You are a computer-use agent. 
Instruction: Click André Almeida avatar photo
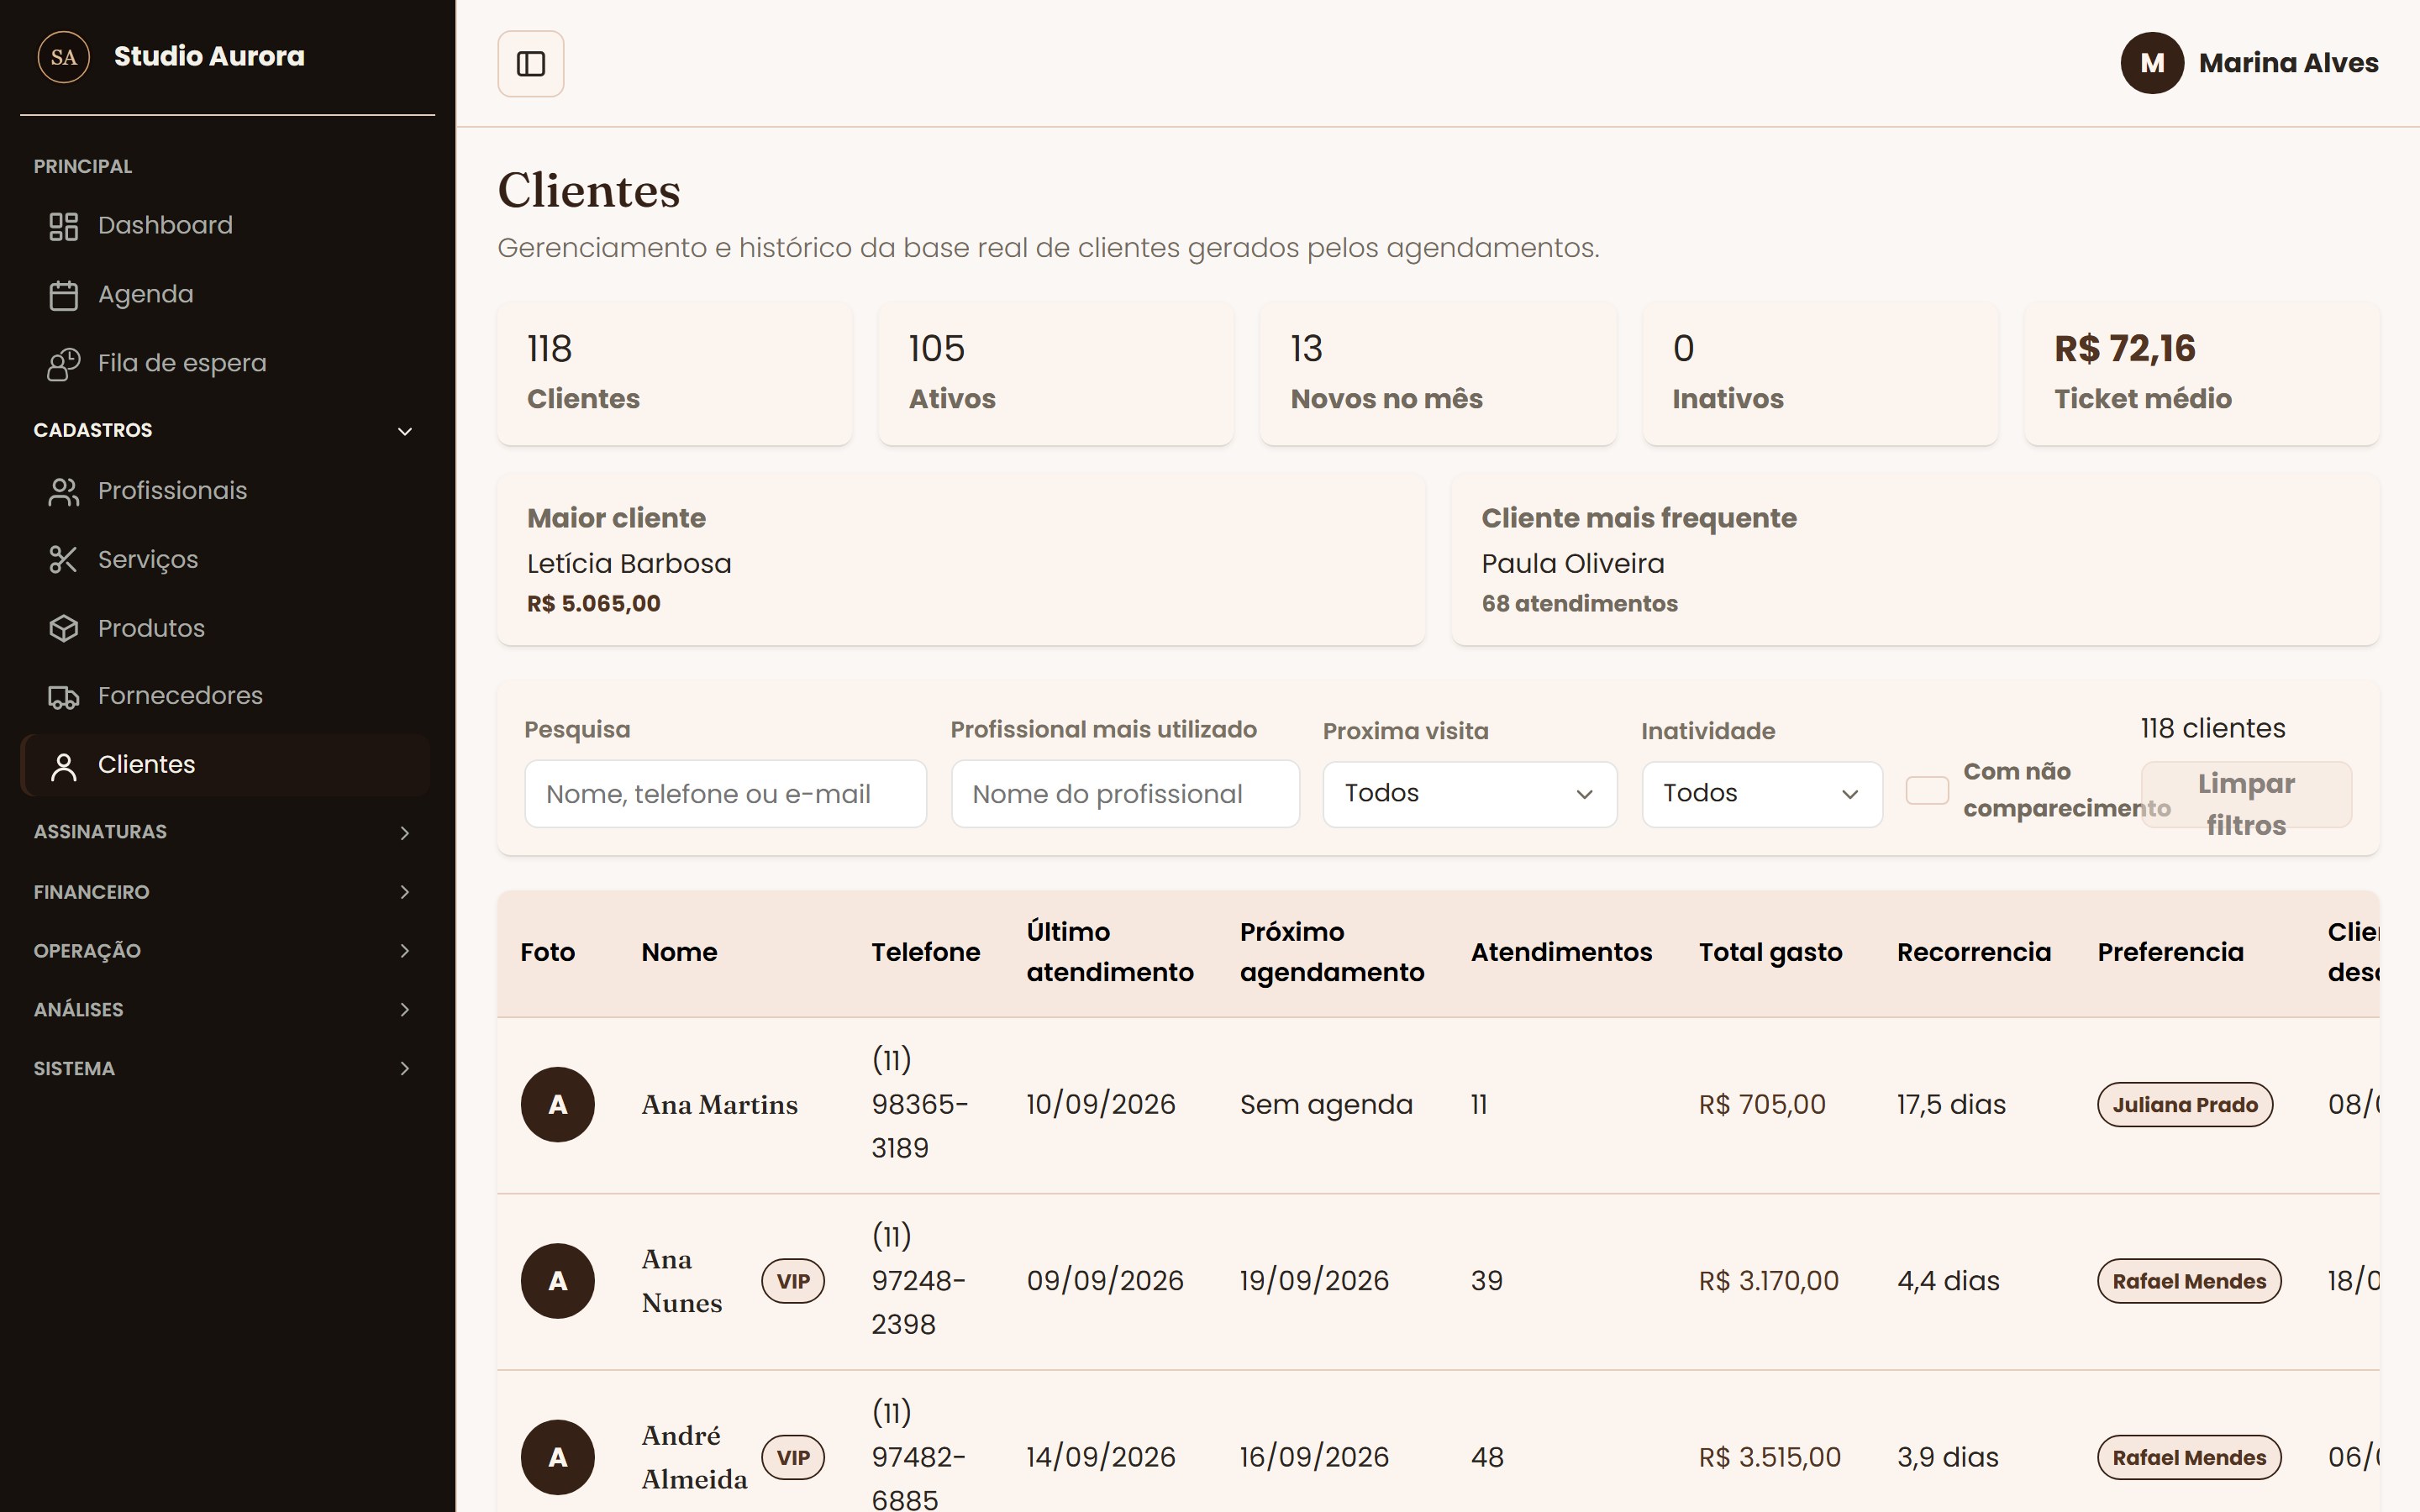coord(558,1457)
